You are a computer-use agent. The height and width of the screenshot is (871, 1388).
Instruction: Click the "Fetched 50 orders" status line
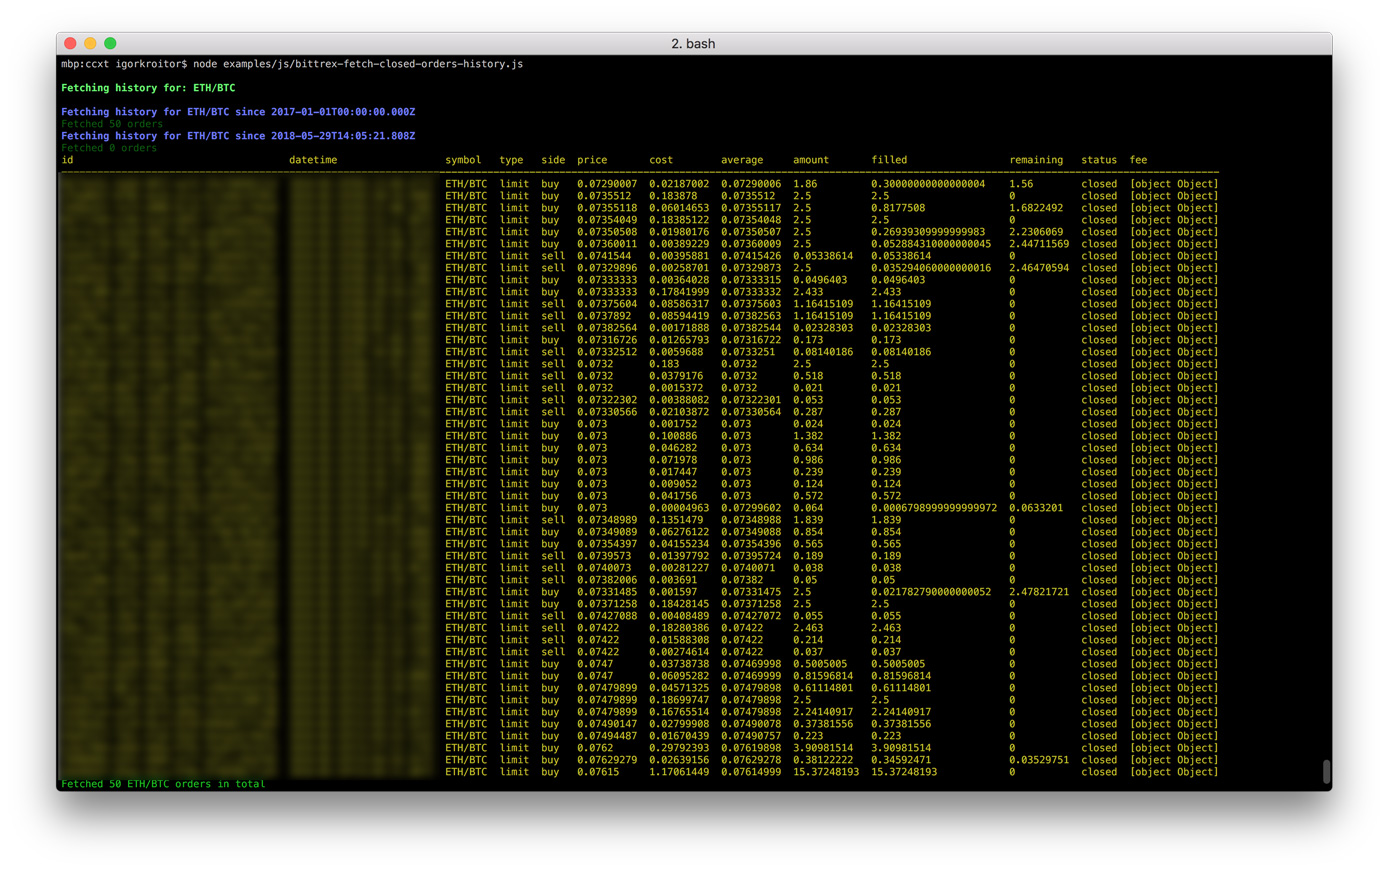[110, 123]
